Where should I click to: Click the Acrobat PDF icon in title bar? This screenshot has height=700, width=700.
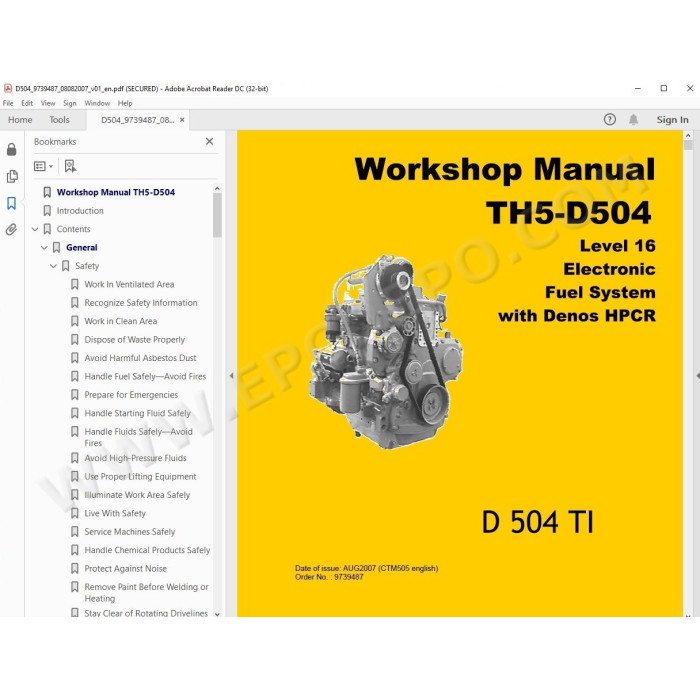coord(8,88)
